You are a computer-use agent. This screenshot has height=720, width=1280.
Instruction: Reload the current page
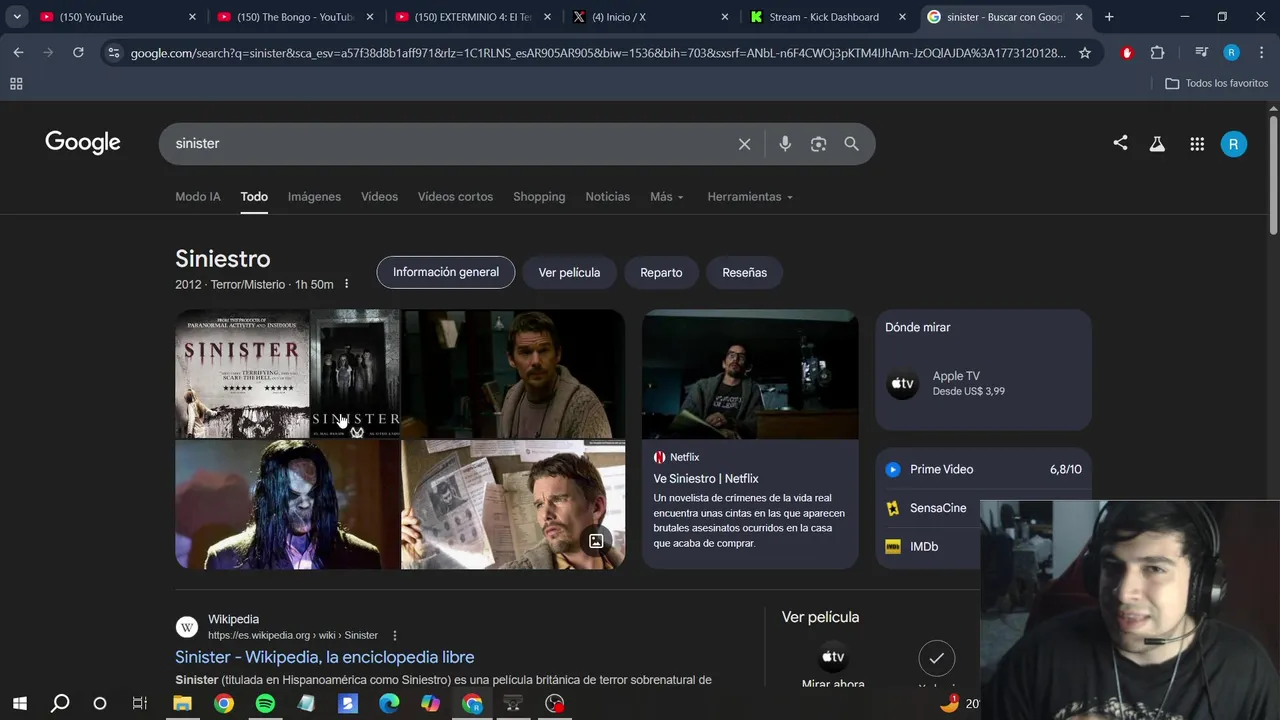tap(78, 52)
